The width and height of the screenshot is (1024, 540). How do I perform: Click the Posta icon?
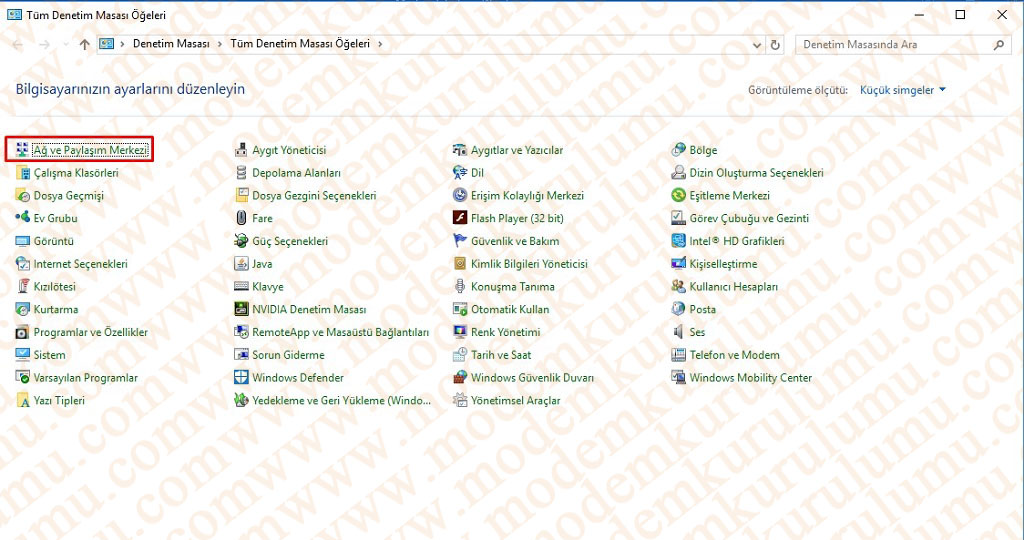(x=679, y=310)
